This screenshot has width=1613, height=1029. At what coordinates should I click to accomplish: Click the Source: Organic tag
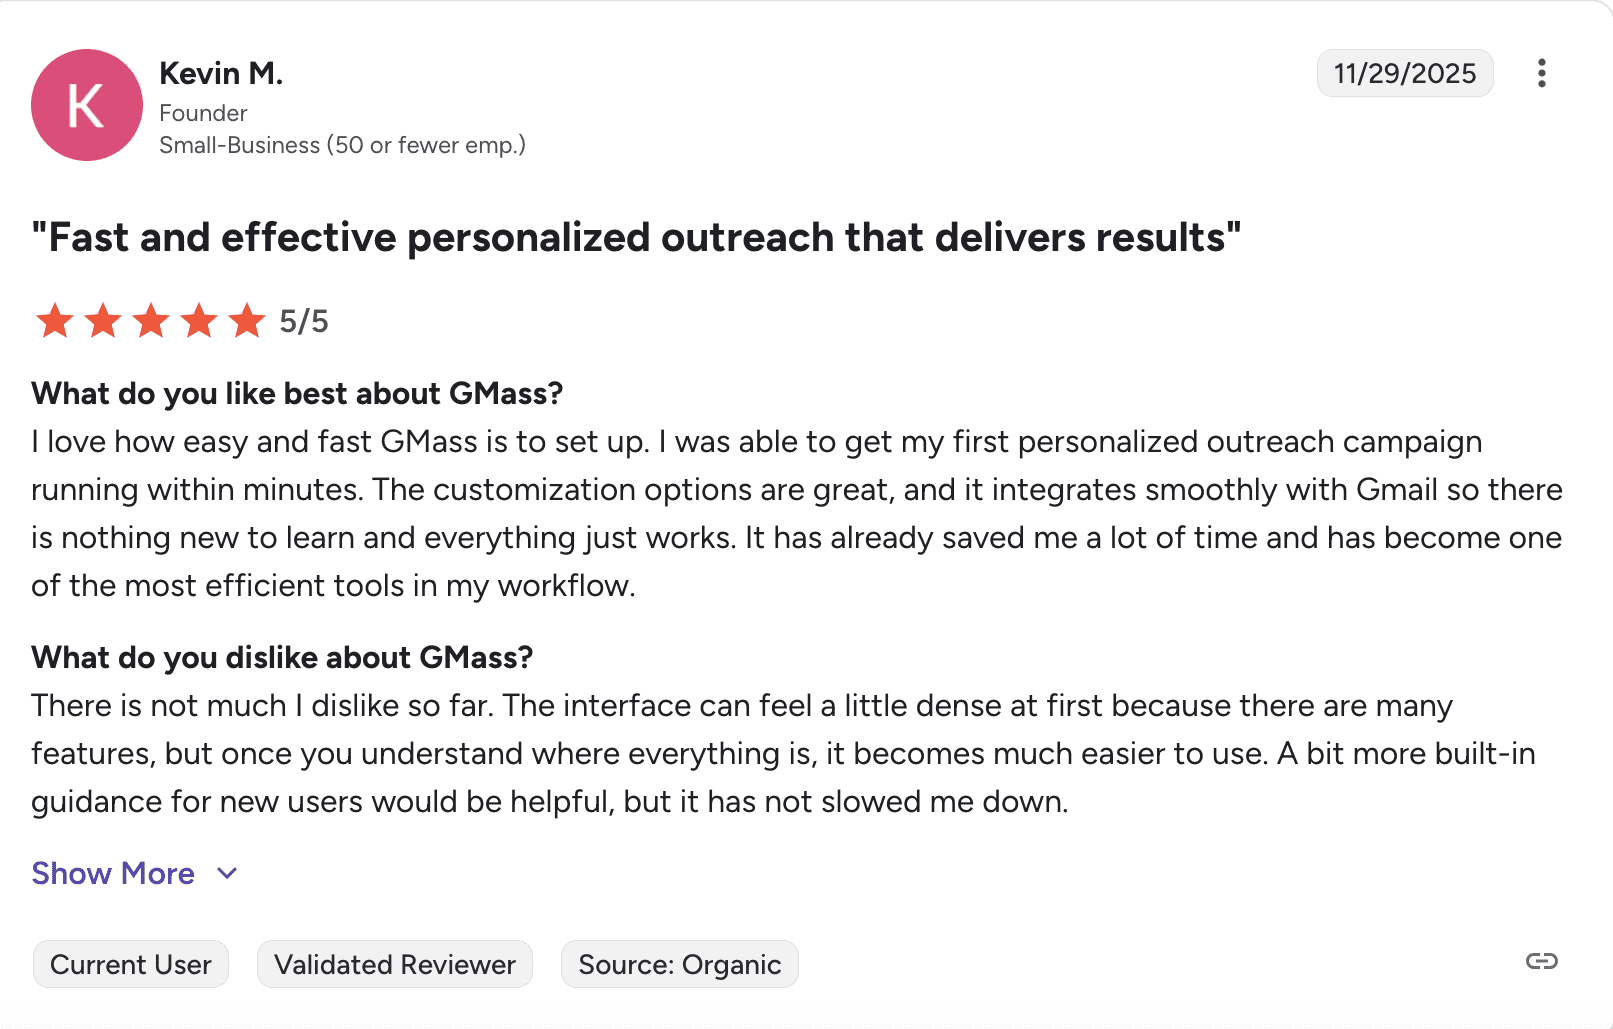pyautogui.click(x=679, y=964)
